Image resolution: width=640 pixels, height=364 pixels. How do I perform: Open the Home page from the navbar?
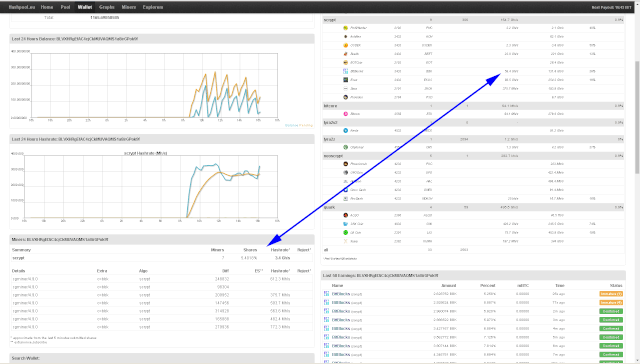point(47,7)
